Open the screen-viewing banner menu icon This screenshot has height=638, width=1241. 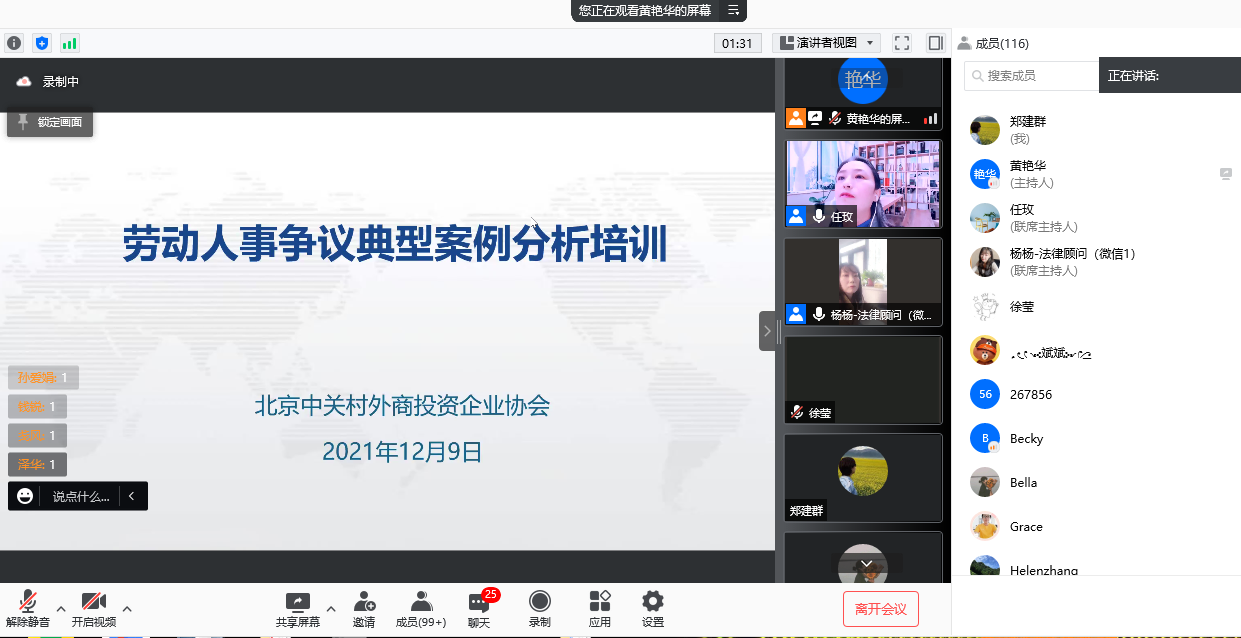click(x=733, y=10)
